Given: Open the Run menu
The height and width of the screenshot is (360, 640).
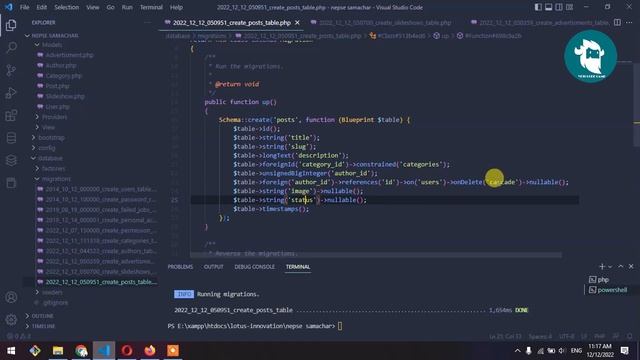Looking at the screenshot, I should (127, 7).
